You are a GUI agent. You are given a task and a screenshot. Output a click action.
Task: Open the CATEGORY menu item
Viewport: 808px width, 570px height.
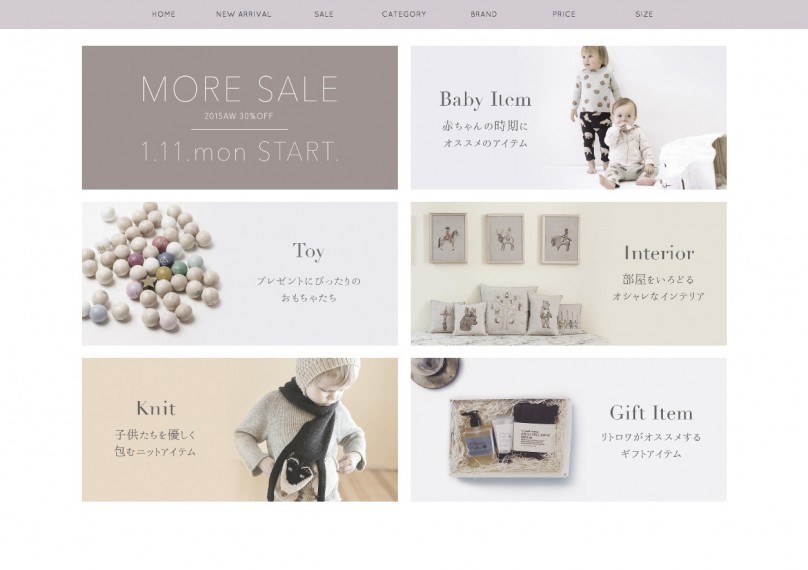[x=404, y=14]
